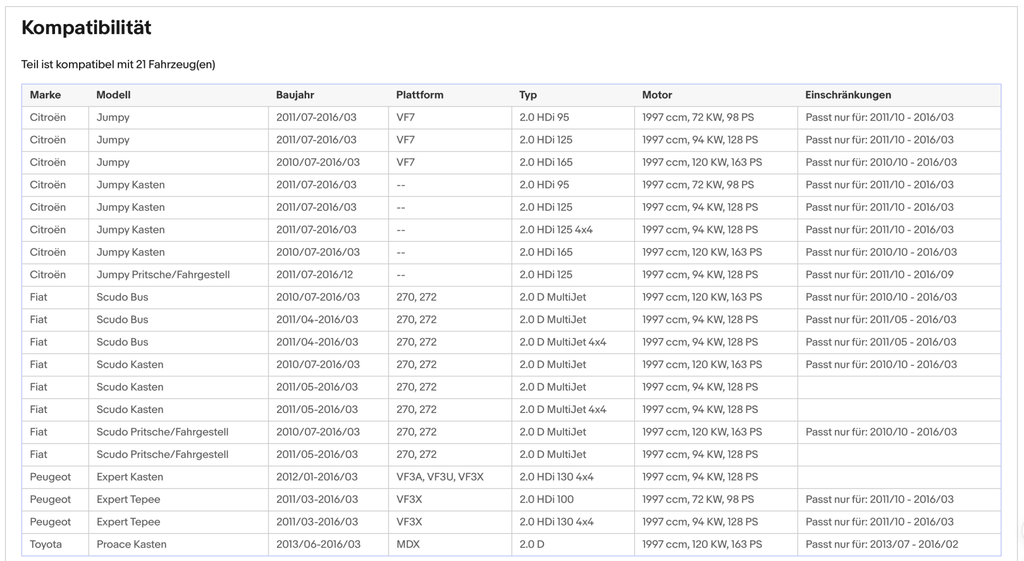This screenshot has height=561, width=1024.
Task: Click the Typ column header
Action: [528, 95]
